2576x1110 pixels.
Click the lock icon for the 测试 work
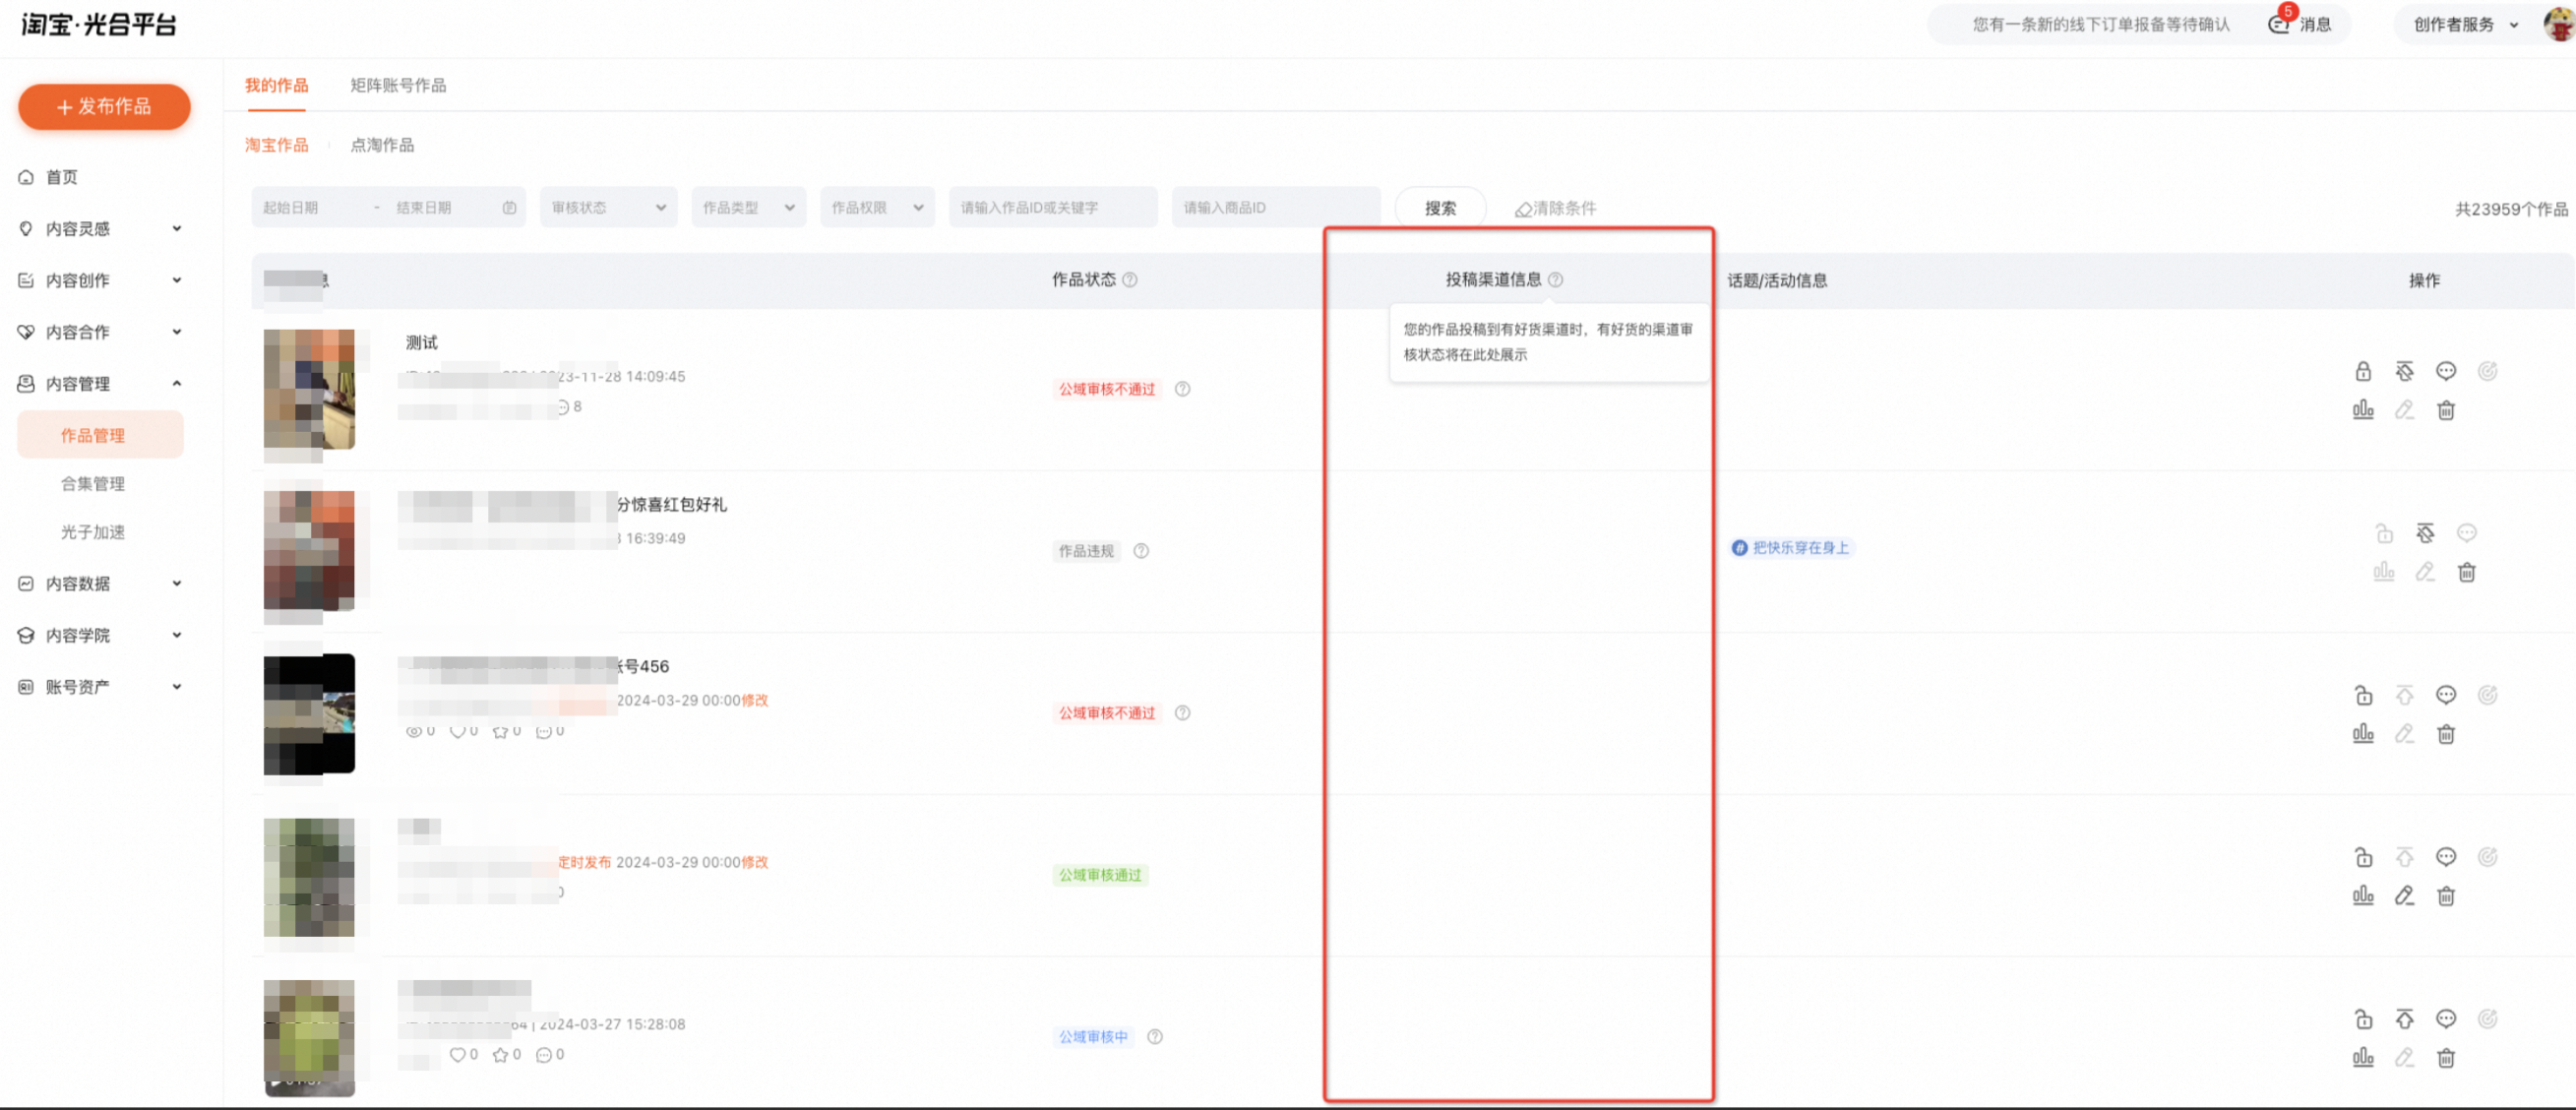point(2363,372)
